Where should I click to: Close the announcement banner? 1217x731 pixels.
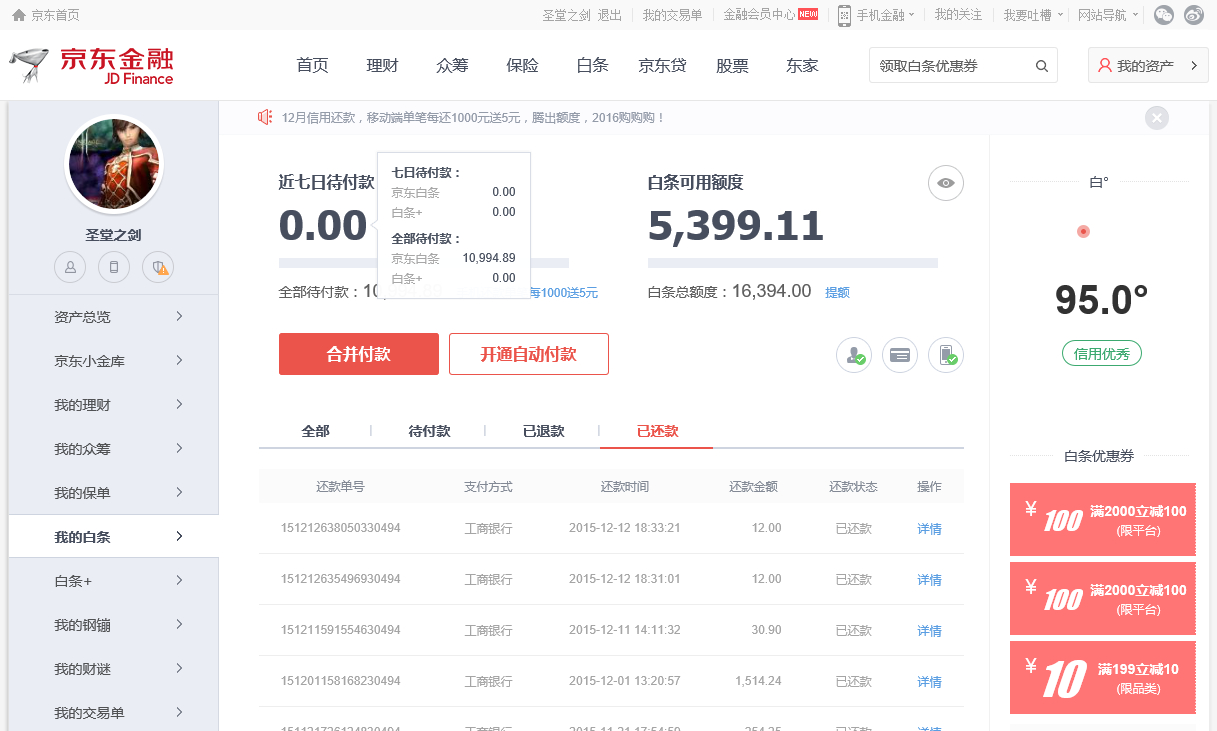[x=1157, y=118]
